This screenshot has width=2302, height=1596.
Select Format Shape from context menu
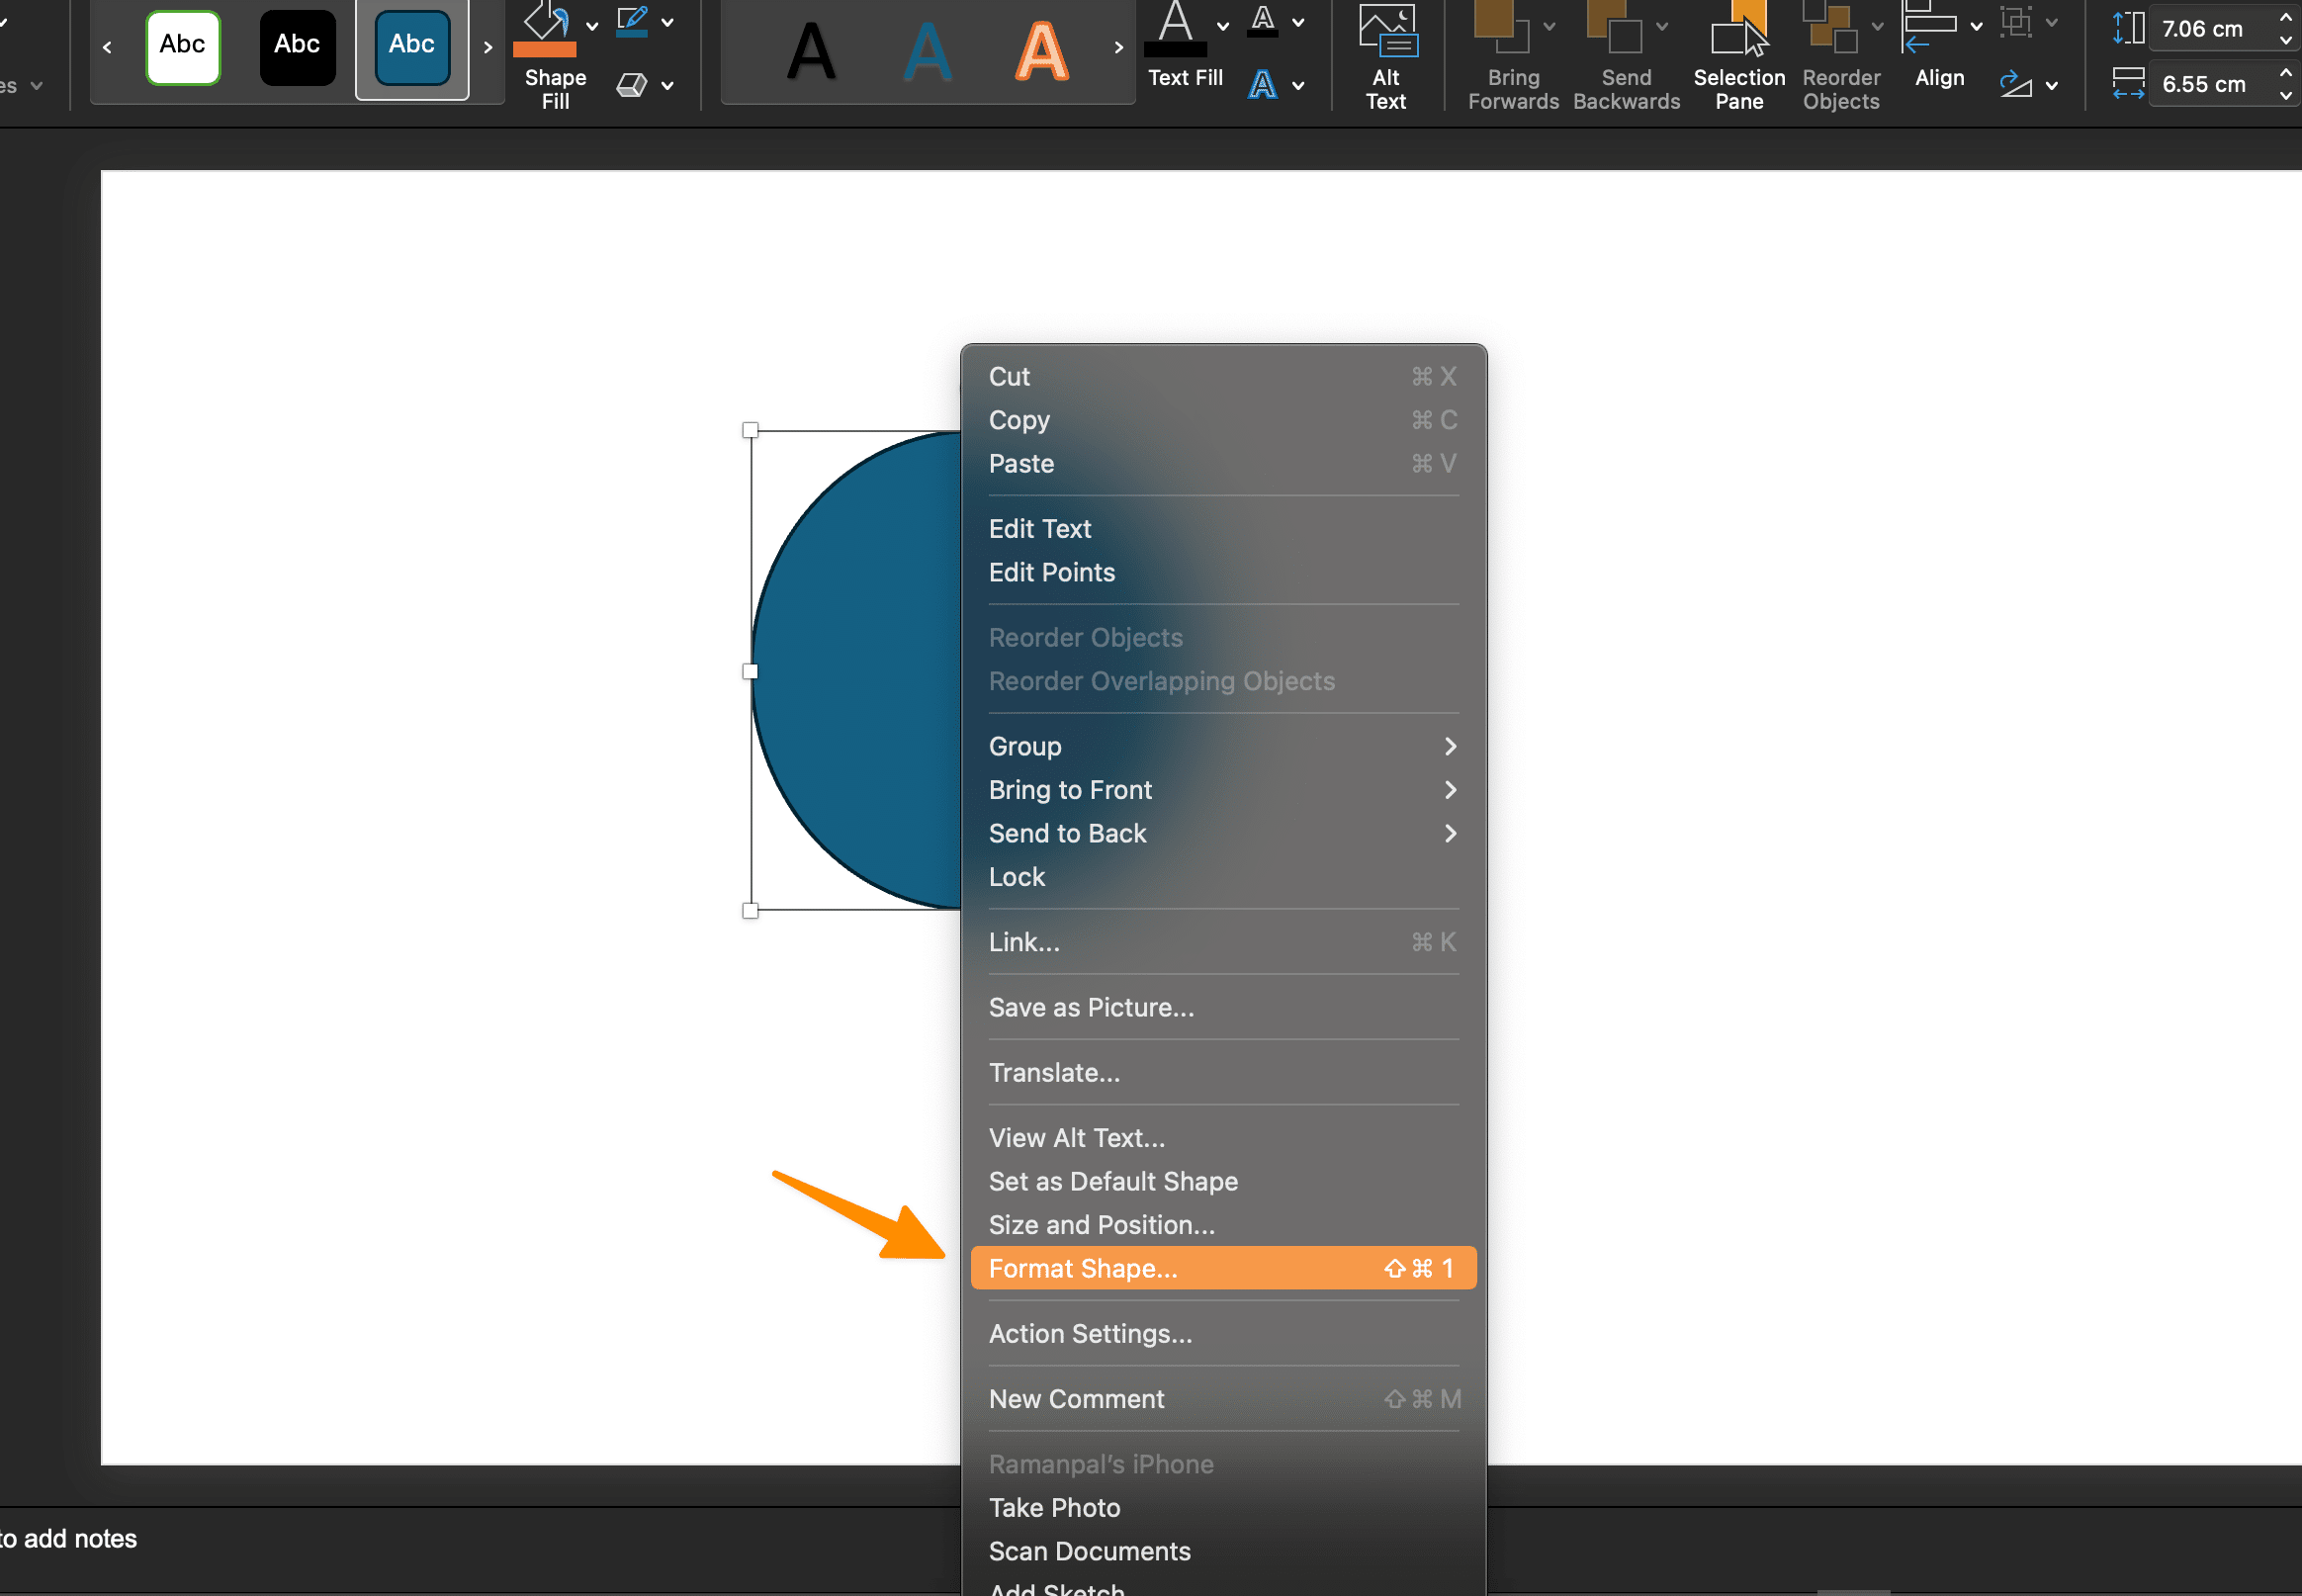(1221, 1267)
